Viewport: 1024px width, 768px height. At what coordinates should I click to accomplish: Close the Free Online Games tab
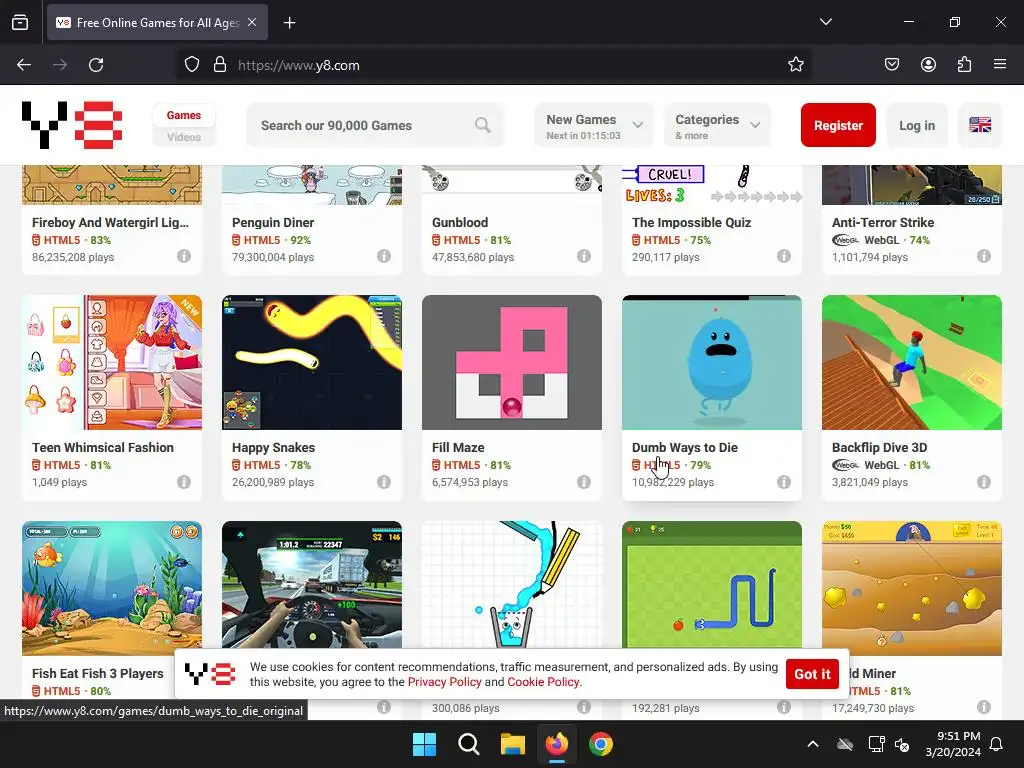click(252, 22)
